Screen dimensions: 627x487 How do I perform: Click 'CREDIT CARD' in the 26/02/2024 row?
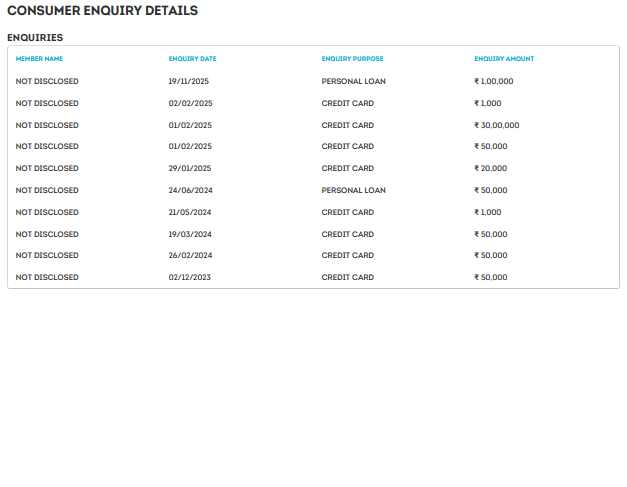pos(347,255)
